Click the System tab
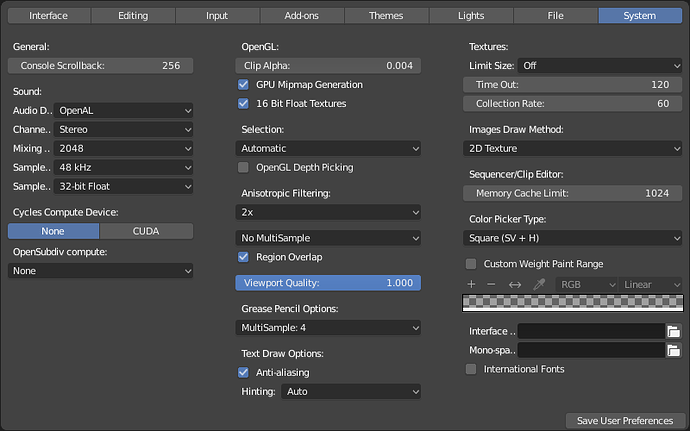Image resolution: width=690 pixels, height=431 pixels. click(640, 15)
